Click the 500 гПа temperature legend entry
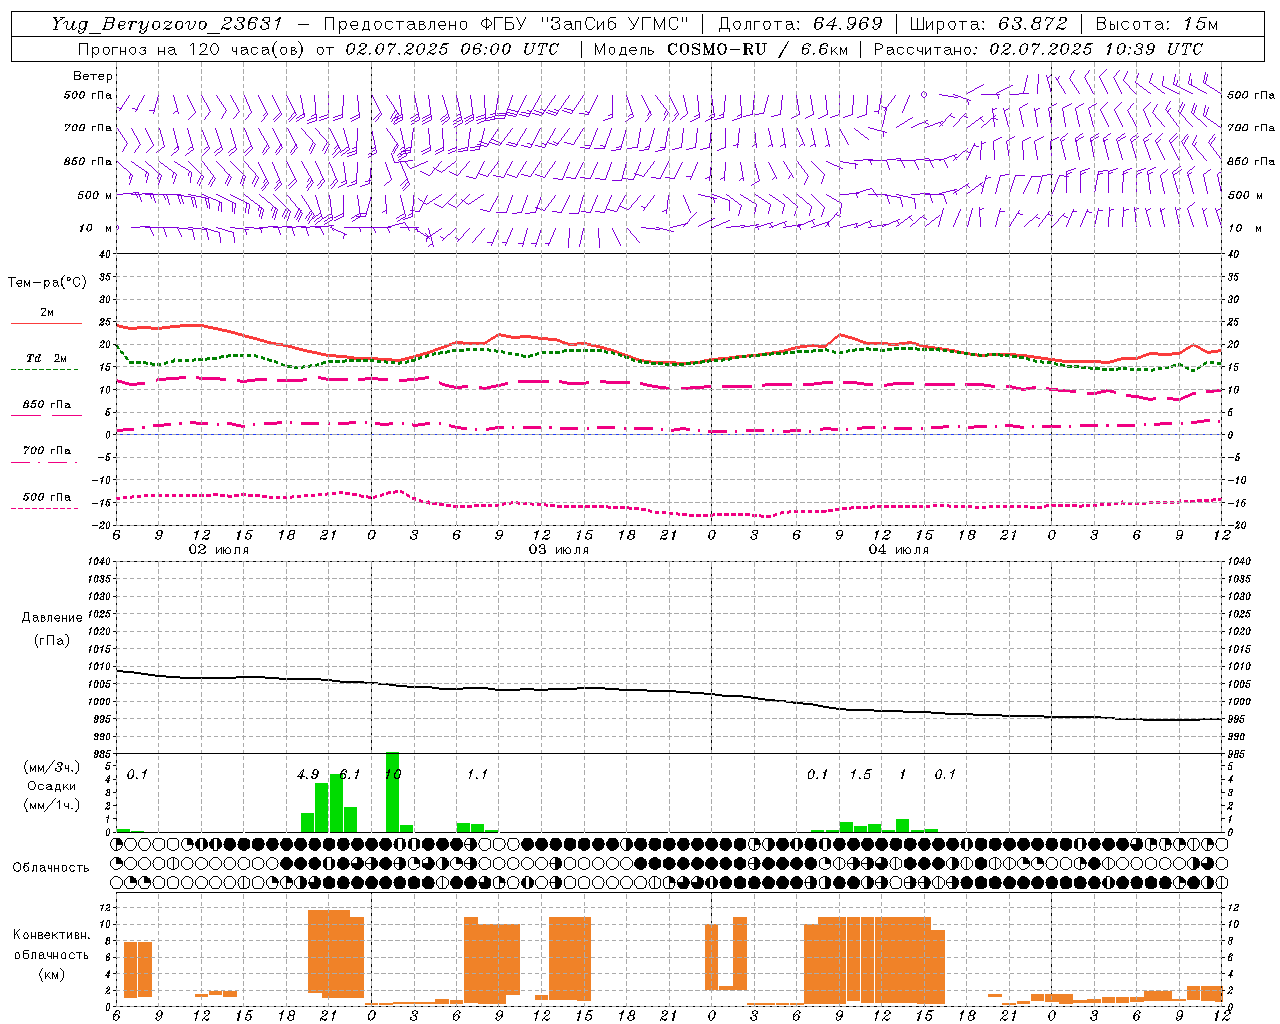The image size is (1280, 1024). (46, 499)
